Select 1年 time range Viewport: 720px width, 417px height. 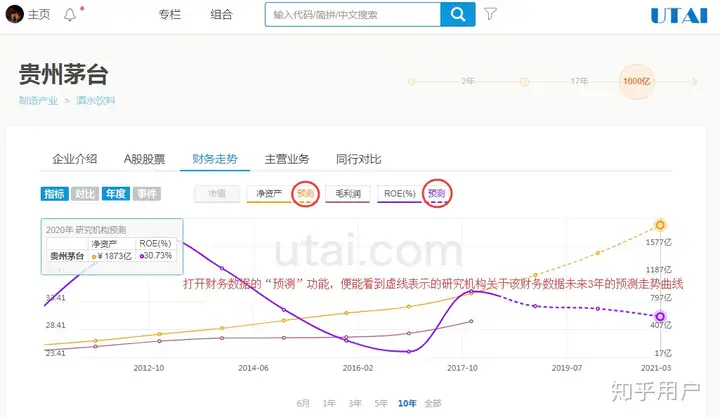pos(329,403)
